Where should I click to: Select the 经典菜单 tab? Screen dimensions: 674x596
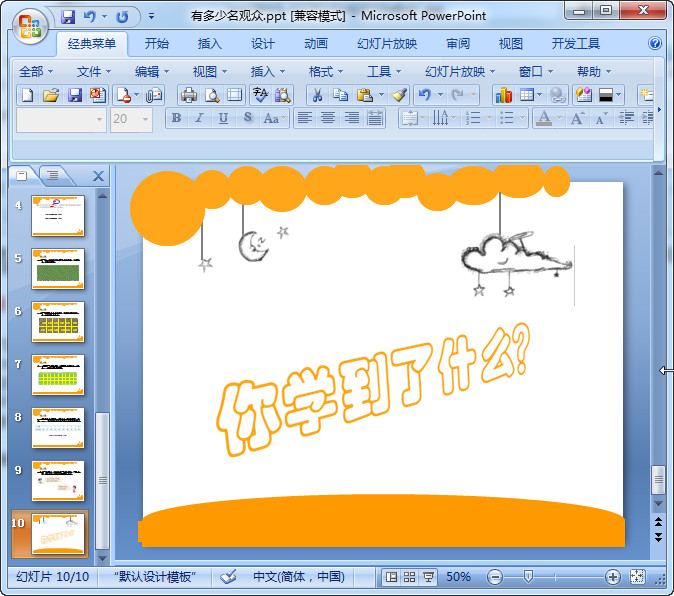coord(92,43)
